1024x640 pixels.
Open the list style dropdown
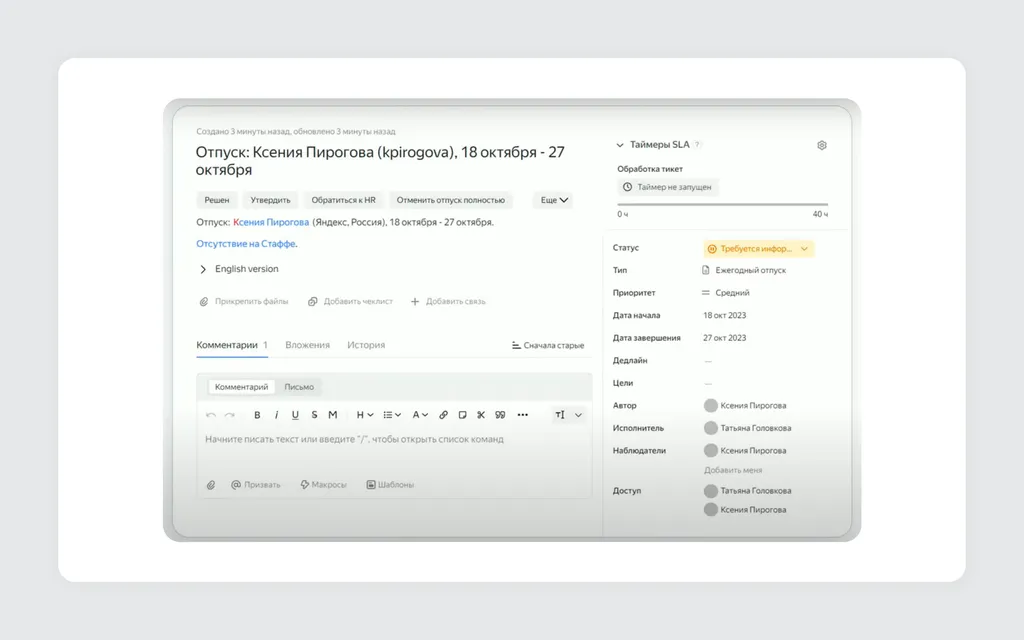coord(392,415)
